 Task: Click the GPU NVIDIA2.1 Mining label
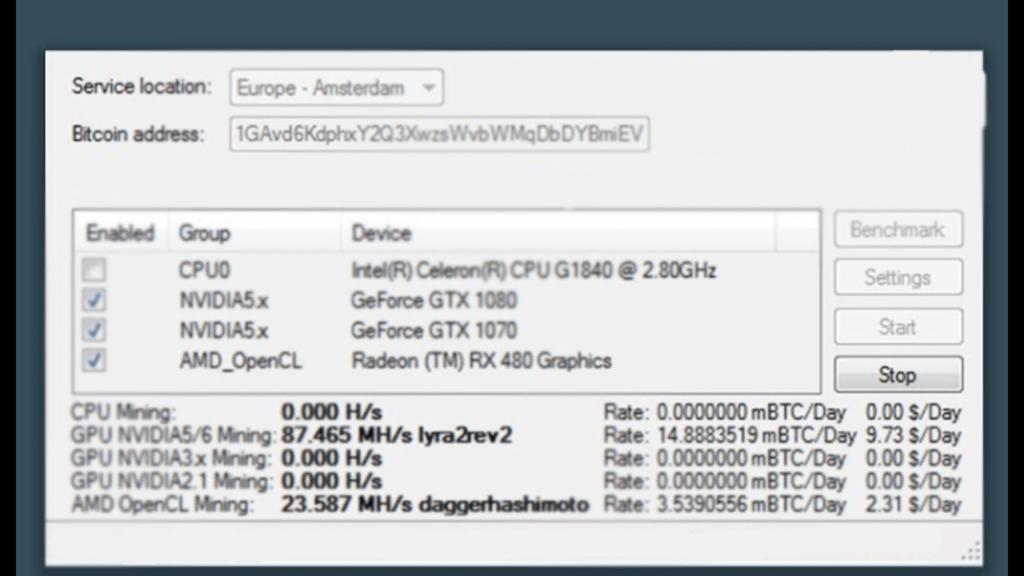[x=171, y=481]
